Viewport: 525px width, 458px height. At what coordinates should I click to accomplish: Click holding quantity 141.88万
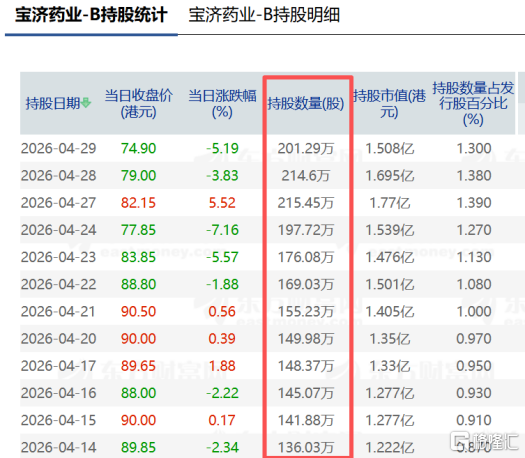click(306, 420)
